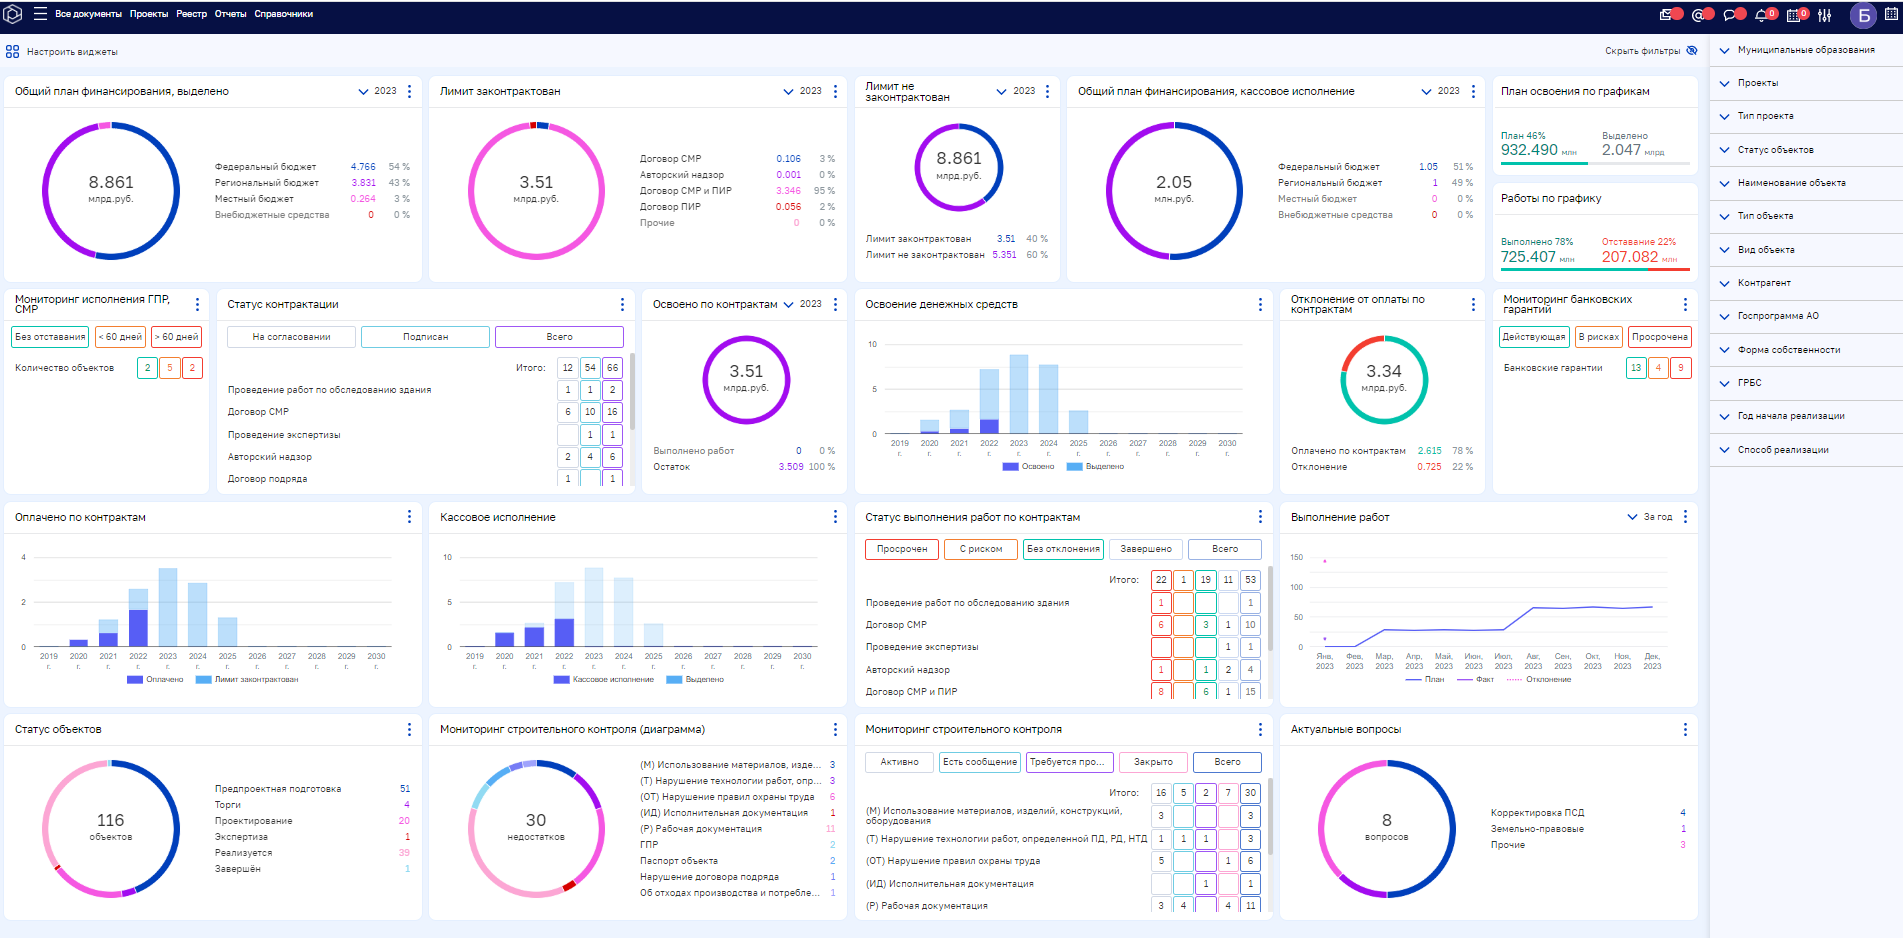Open the chat messages bubble icon

point(1730,15)
